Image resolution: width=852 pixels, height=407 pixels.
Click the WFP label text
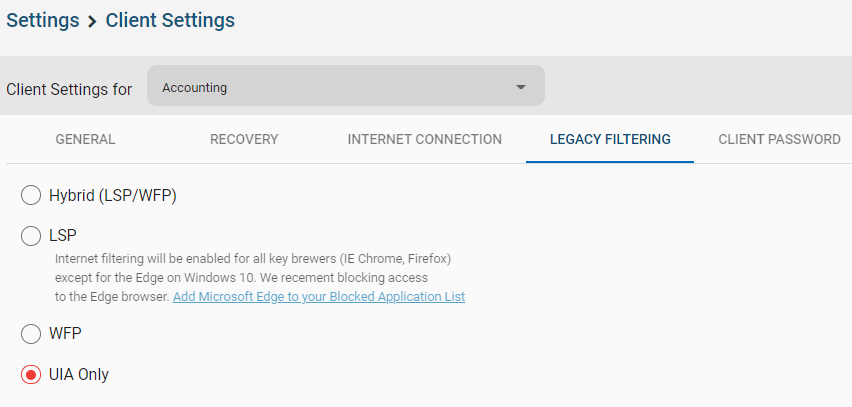pyautogui.click(x=65, y=333)
